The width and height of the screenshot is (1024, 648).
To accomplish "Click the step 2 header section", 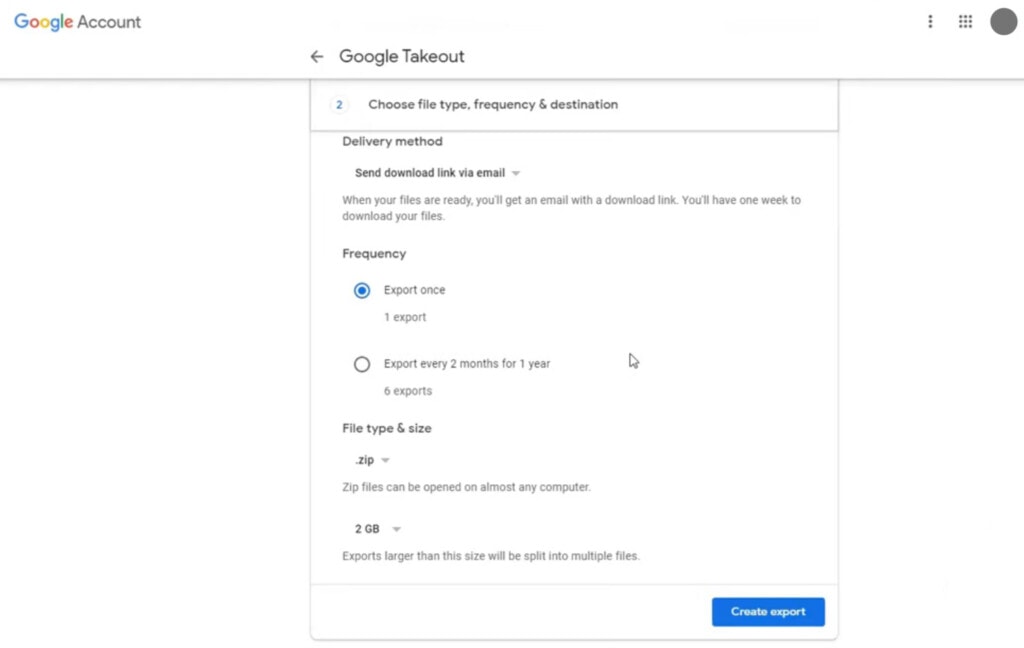I will (574, 105).
